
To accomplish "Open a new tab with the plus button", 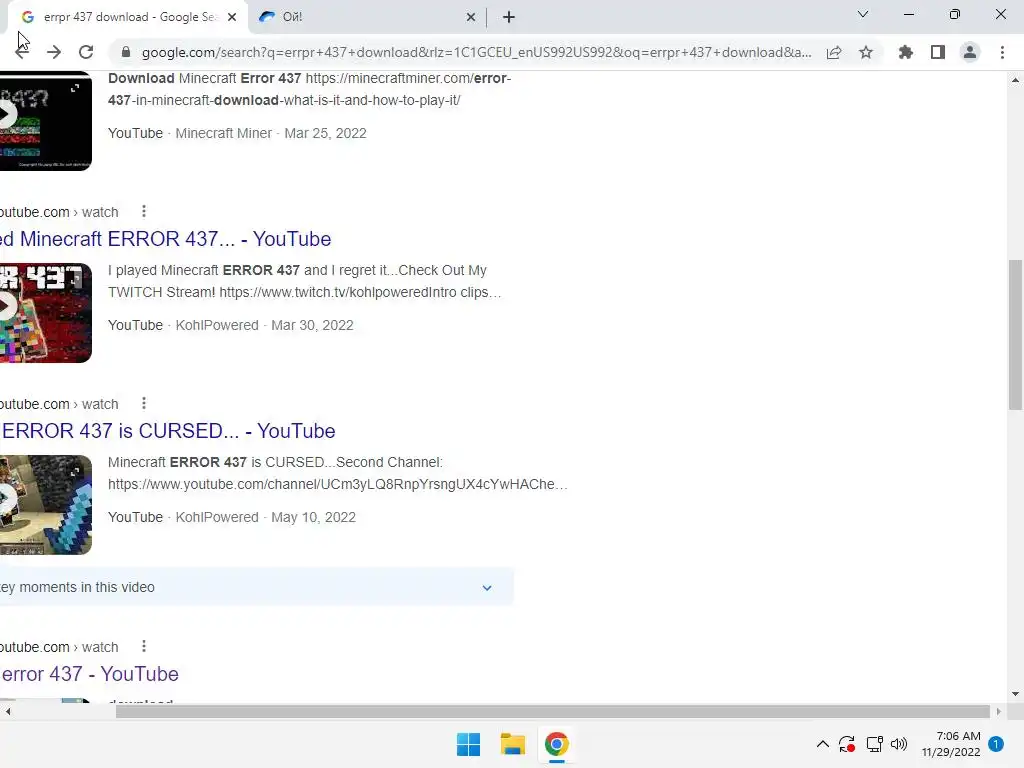I will (x=509, y=17).
